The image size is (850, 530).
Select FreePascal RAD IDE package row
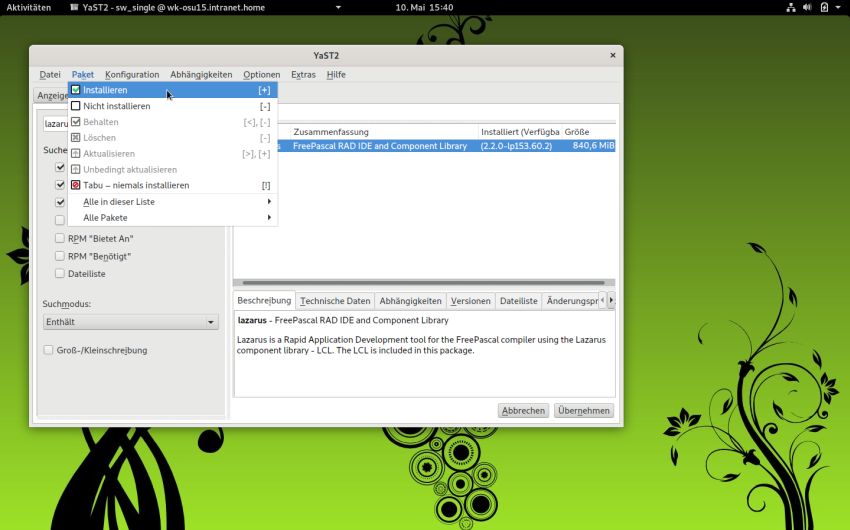446,146
